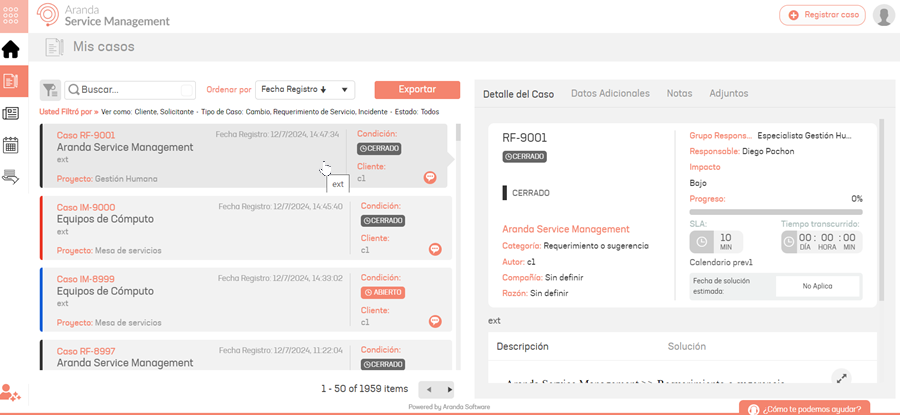Click Responsable Diego Pachon text

[x=742, y=152]
